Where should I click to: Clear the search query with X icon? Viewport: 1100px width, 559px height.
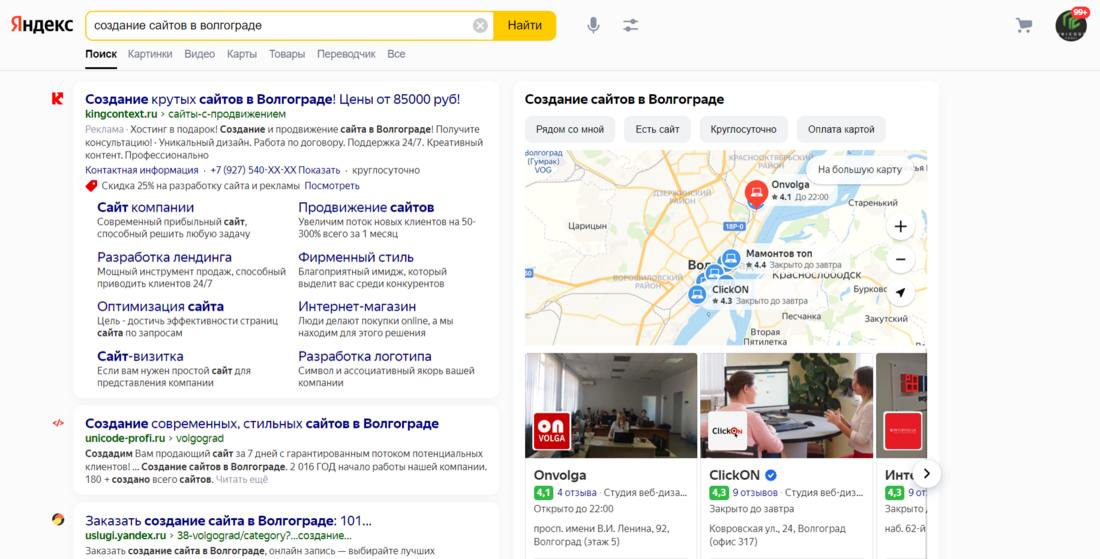coord(480,26)
